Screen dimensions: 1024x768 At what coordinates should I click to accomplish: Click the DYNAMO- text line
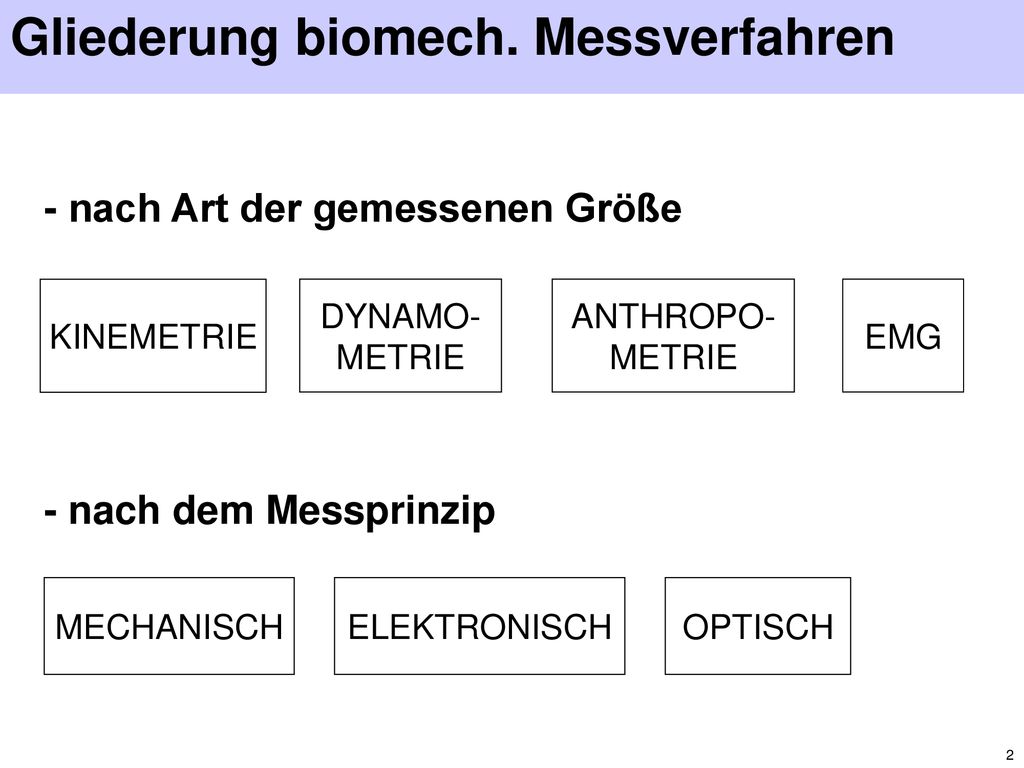point(400,317)
